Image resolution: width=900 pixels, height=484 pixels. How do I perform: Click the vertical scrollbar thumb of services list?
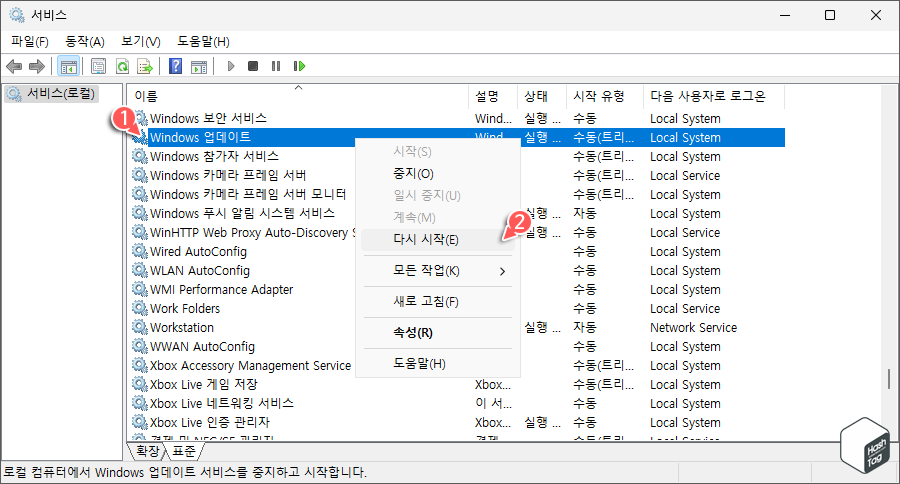[x=889, y=378]
